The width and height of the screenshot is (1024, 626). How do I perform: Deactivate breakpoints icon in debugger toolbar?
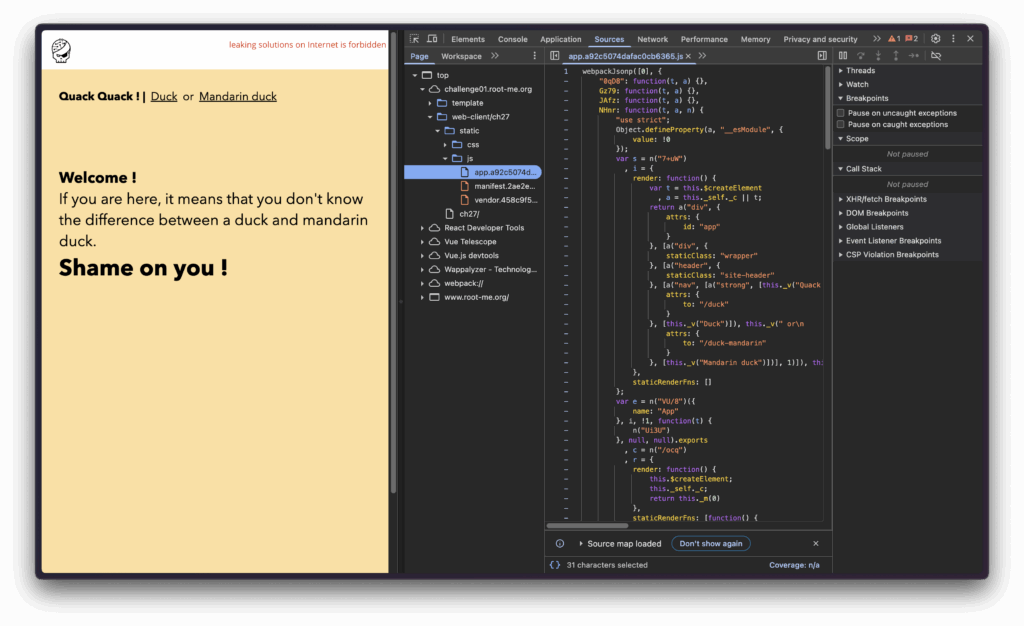click(x=936, y=56)
